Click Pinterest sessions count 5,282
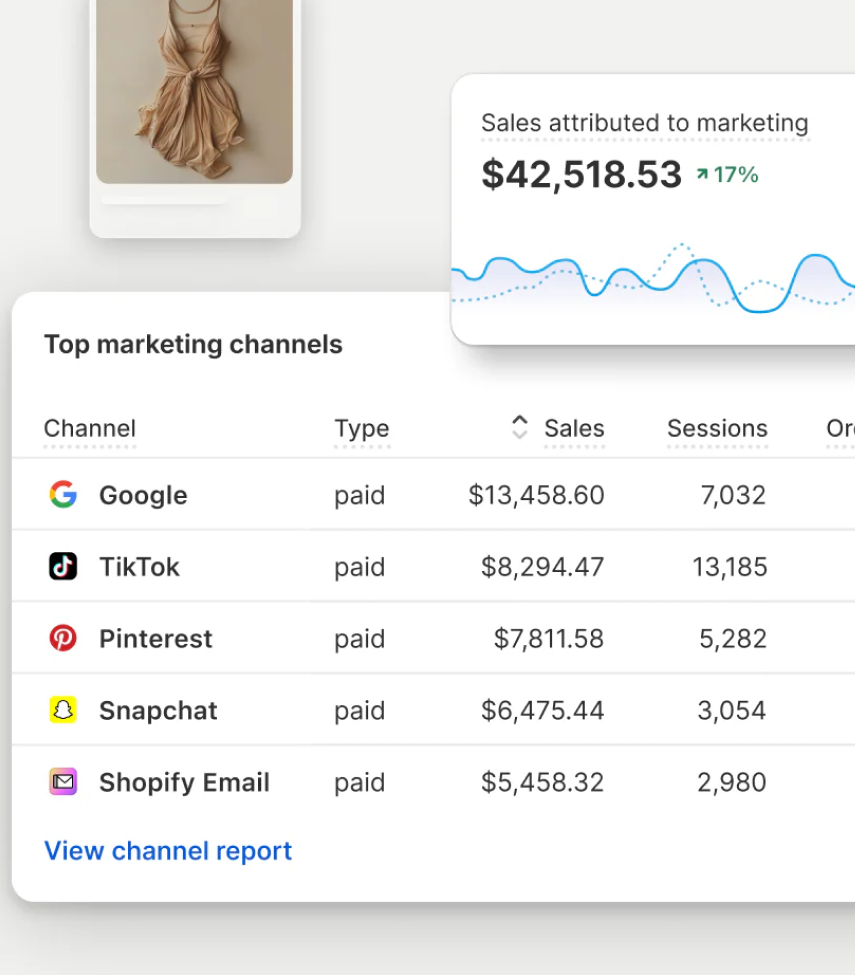The height and width of the screenshot is (975, 855). point(733,639)
